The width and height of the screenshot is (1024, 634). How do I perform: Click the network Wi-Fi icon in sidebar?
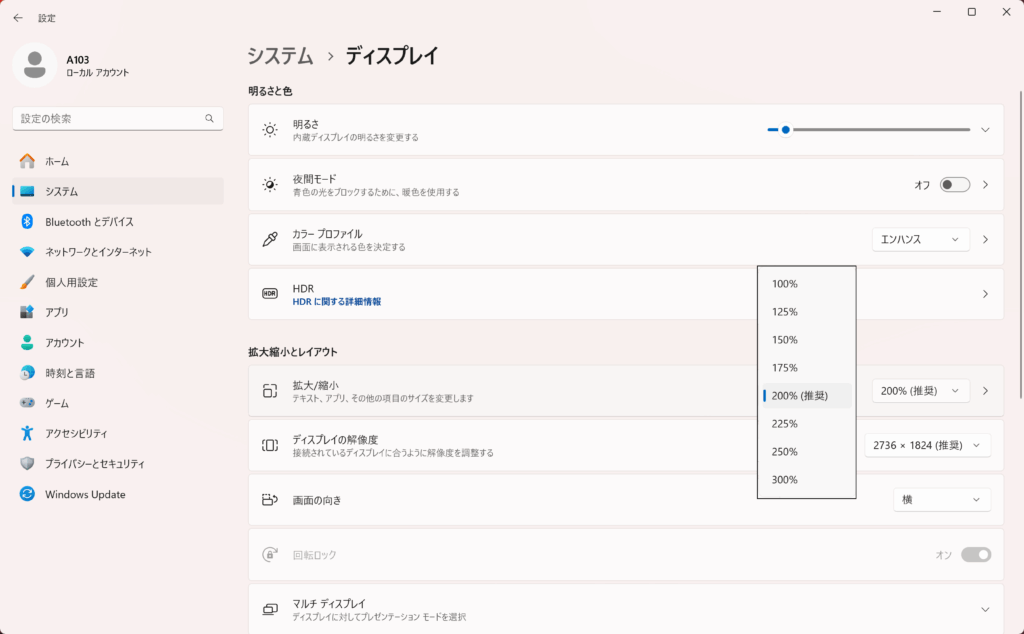click(27, 252)
